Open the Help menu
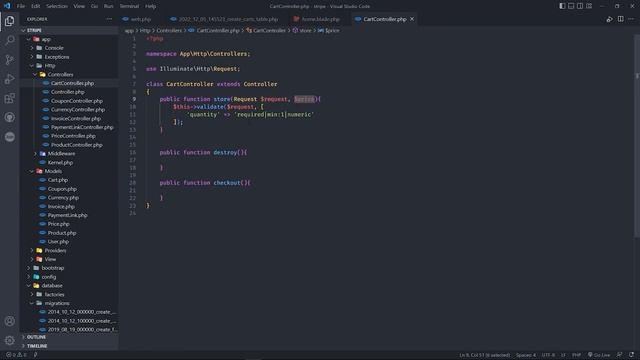This screenshot has width=640, height=360. coord(150,6)
